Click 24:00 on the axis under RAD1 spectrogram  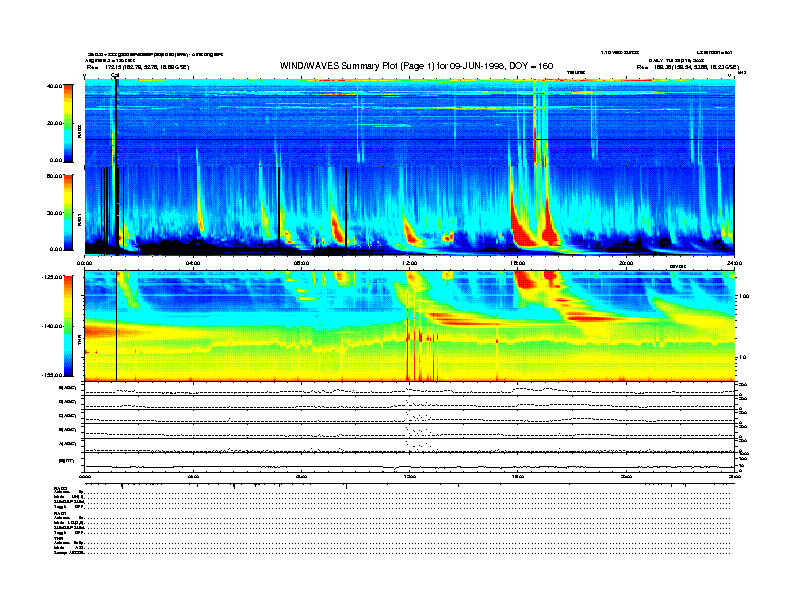734,263
